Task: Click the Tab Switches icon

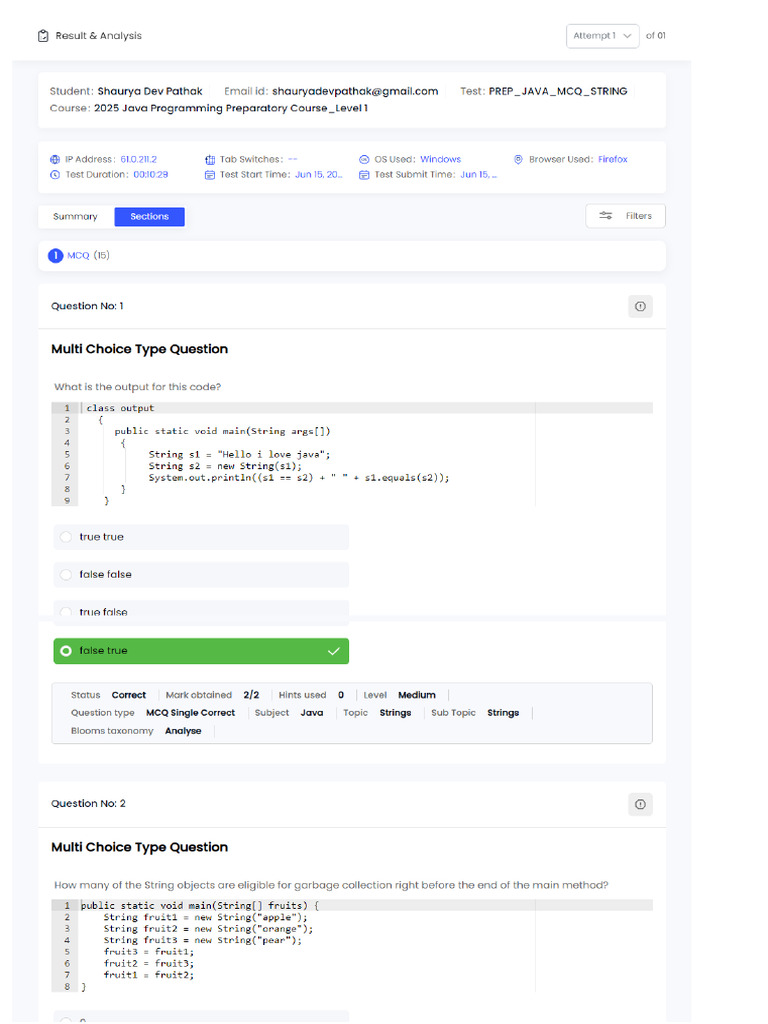Action: tap(210, 160)
